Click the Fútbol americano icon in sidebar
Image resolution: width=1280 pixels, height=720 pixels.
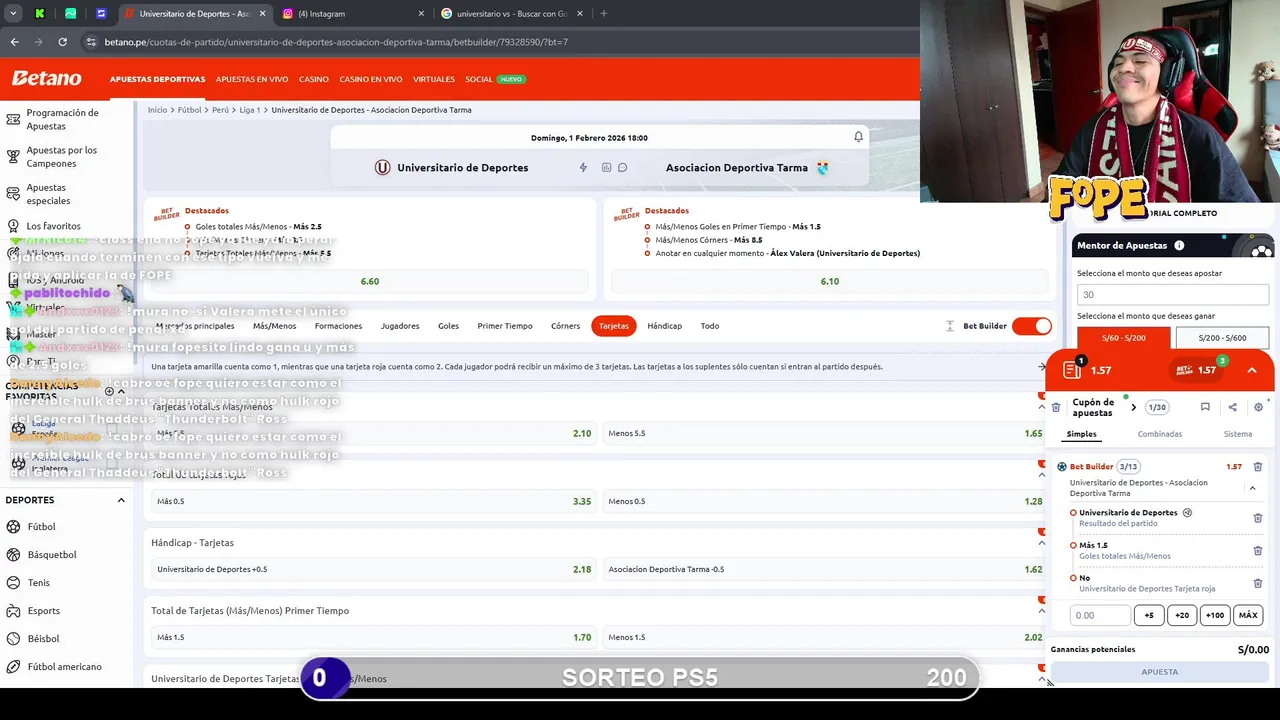(x=13, y=666)
